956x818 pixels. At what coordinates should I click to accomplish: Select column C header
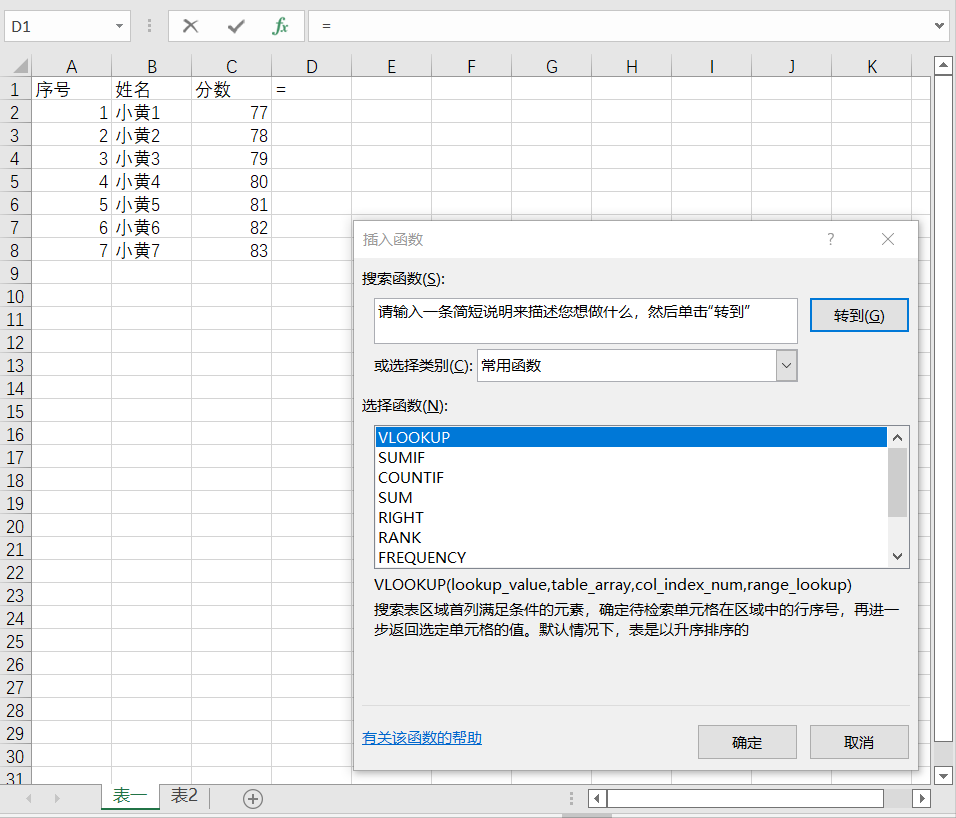232,66
